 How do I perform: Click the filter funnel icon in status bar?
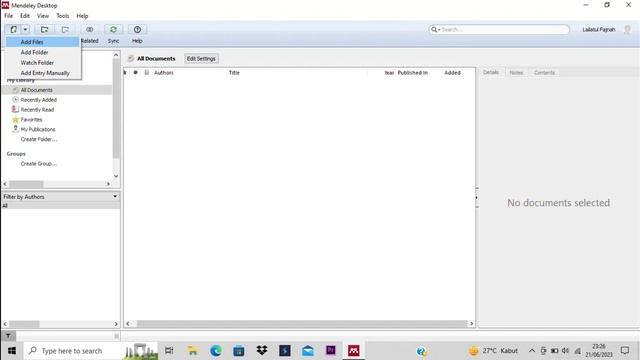pyautogui.click(x=8, y=336)
